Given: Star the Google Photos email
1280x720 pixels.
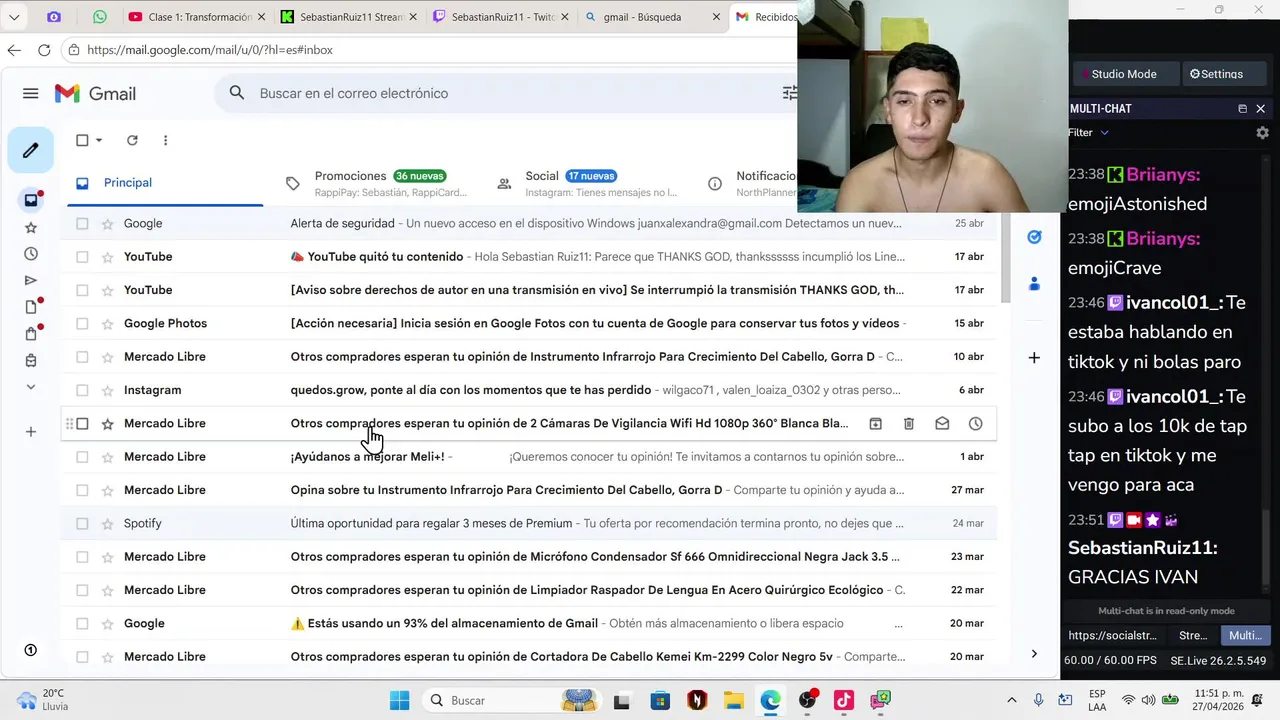Looking at the screenshot, I should 107,324.
